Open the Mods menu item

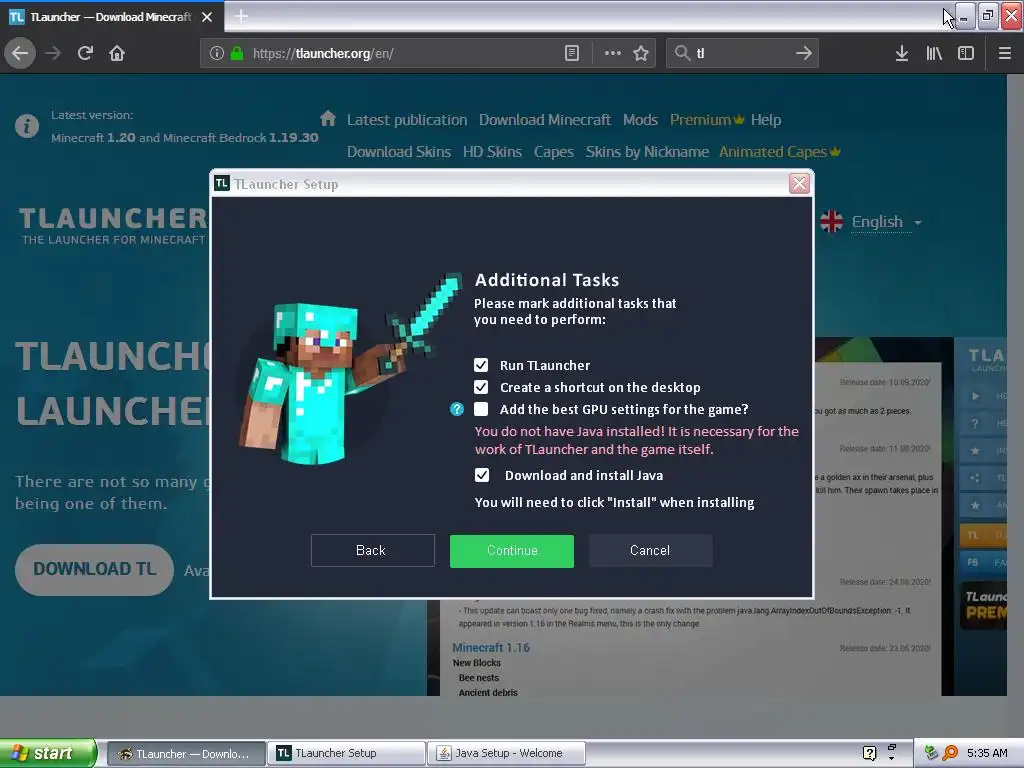pyautogui.click(x=640, y=120)
